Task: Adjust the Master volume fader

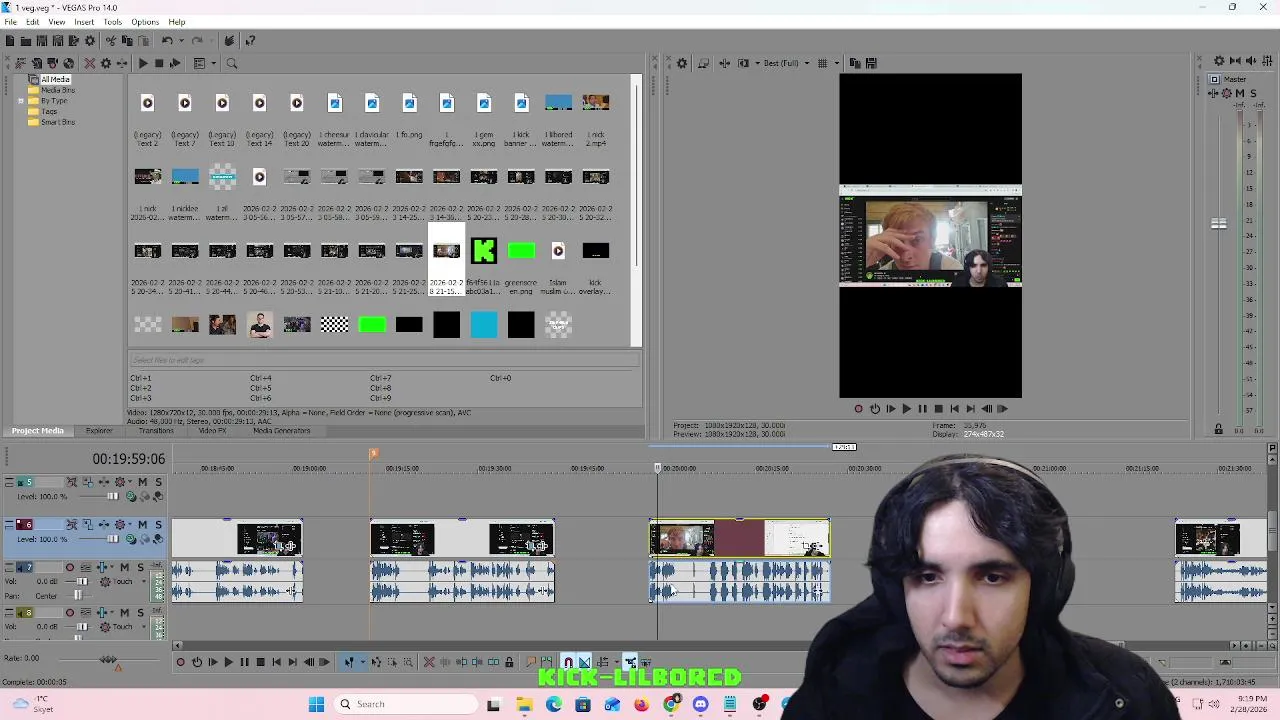Action: pos(1218,224)
